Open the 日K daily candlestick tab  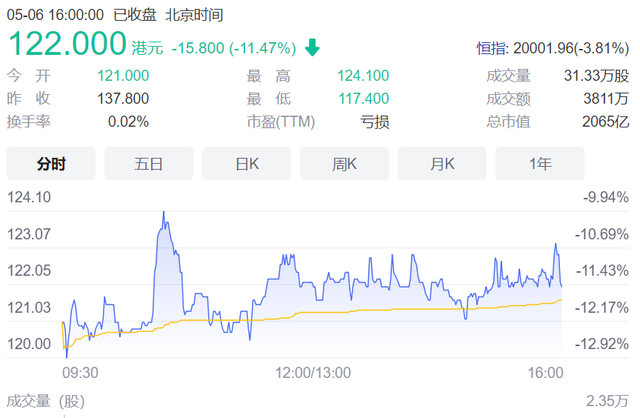[247, 164]
